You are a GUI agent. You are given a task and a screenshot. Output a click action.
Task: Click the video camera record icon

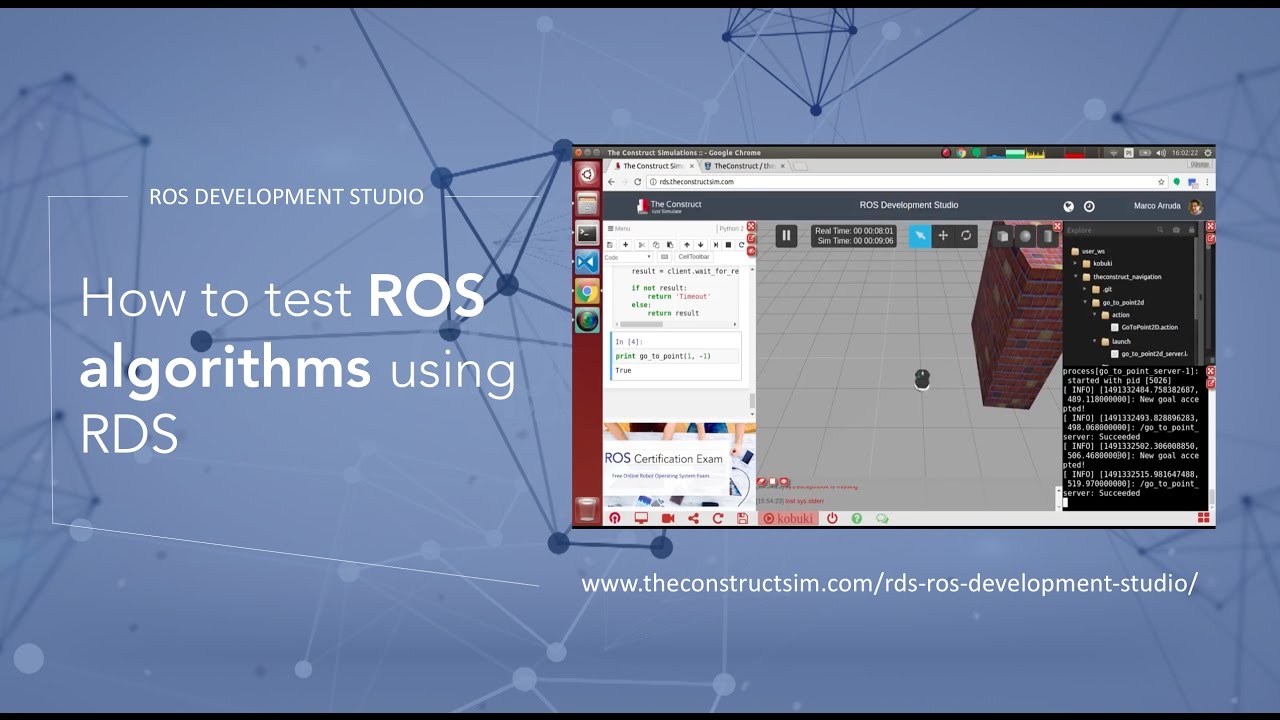click(x=668, y=518)
